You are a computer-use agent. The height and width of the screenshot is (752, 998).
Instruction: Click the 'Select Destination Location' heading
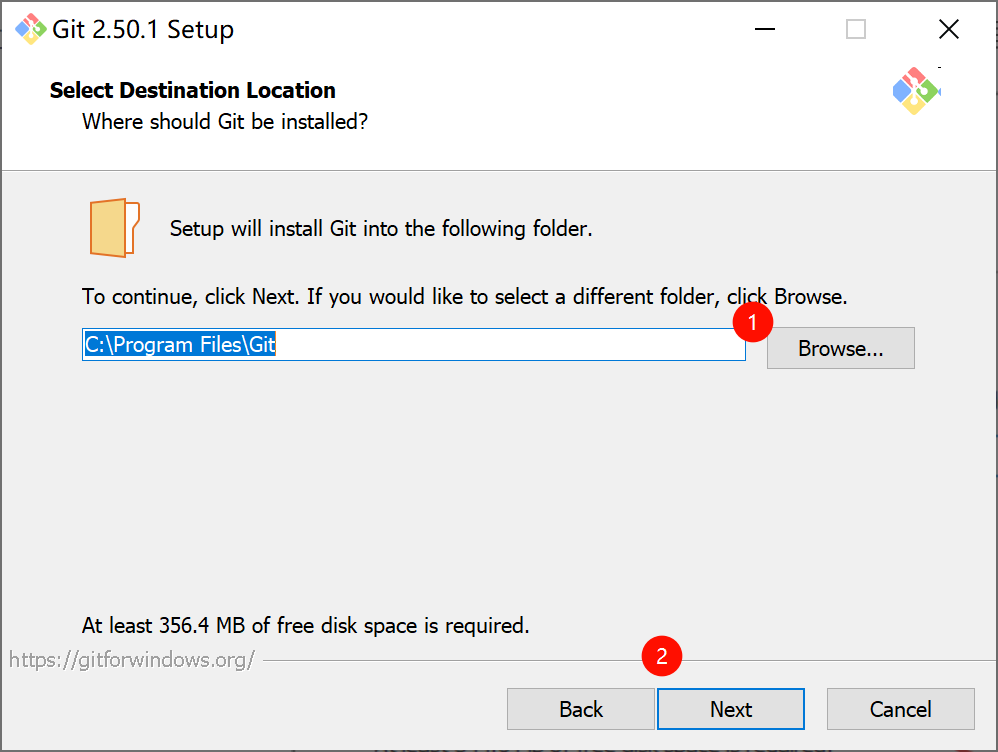(x=192, y=90)
